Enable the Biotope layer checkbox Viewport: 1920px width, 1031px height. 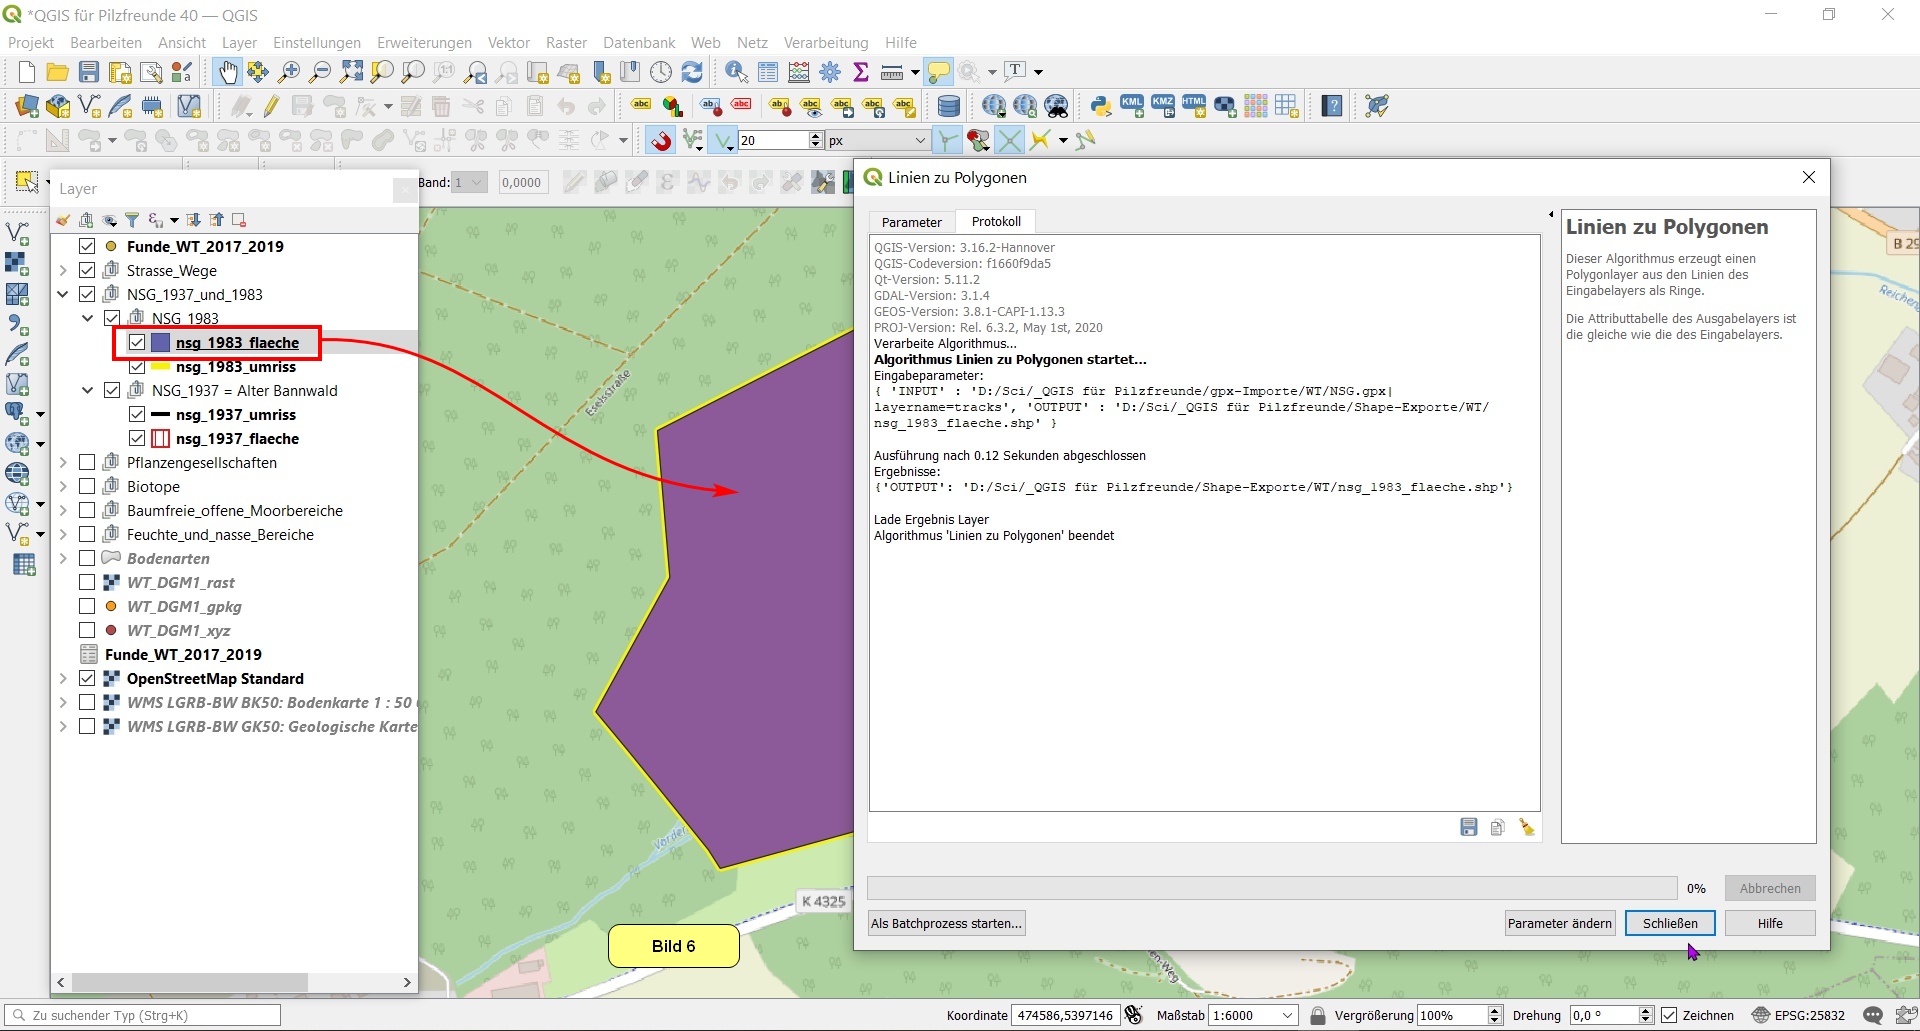point(87,486)
